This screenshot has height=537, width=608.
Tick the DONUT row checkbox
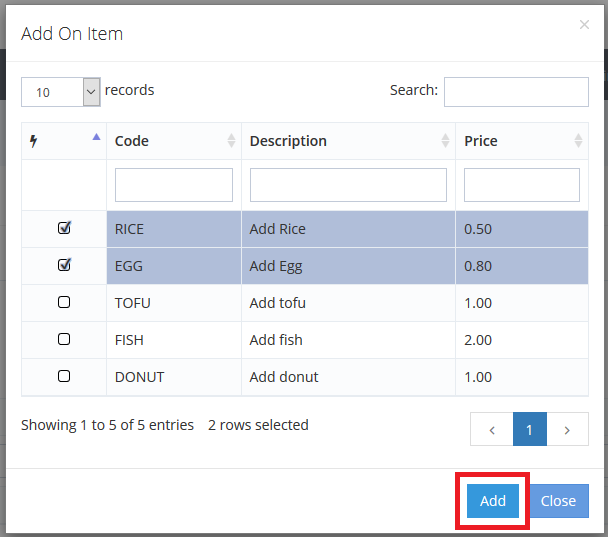click(64, 376)
